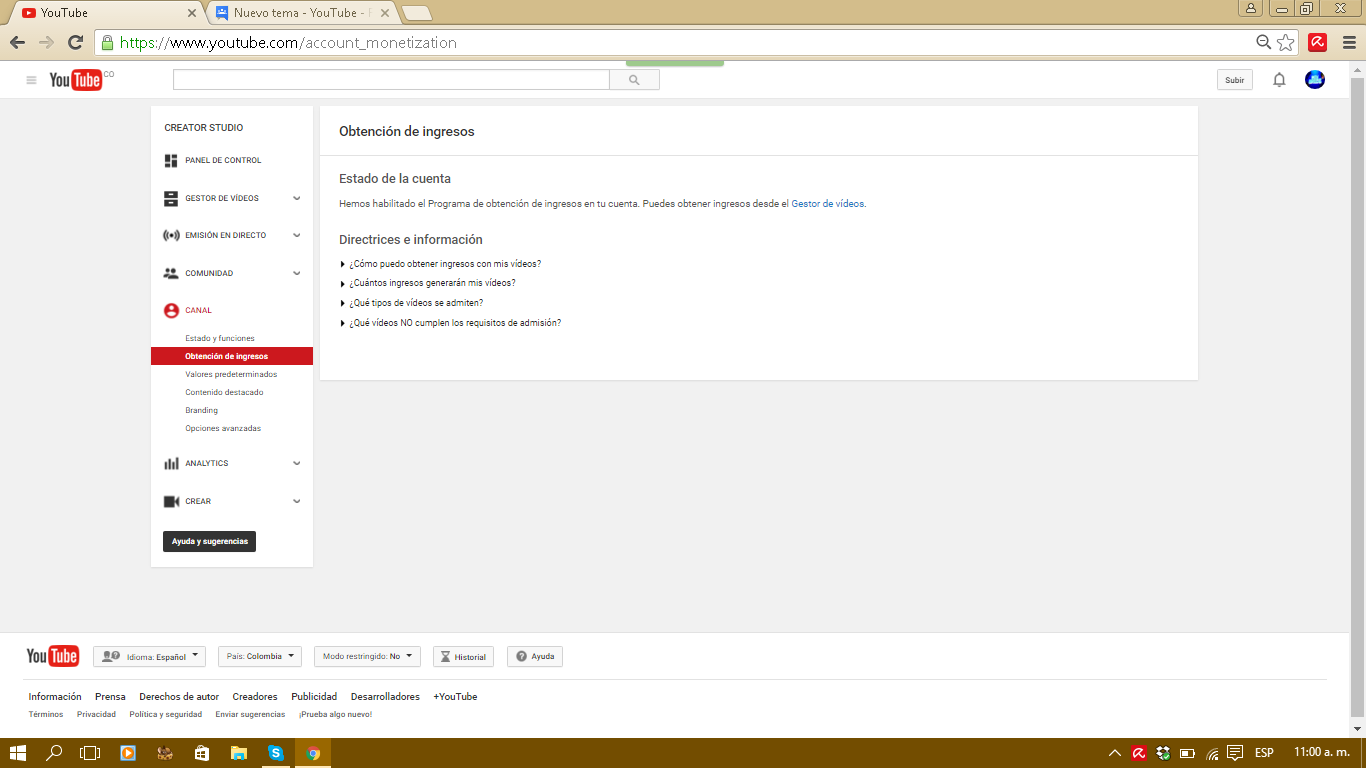
Task: Click the Canal person icon
Action: (171, 311)
